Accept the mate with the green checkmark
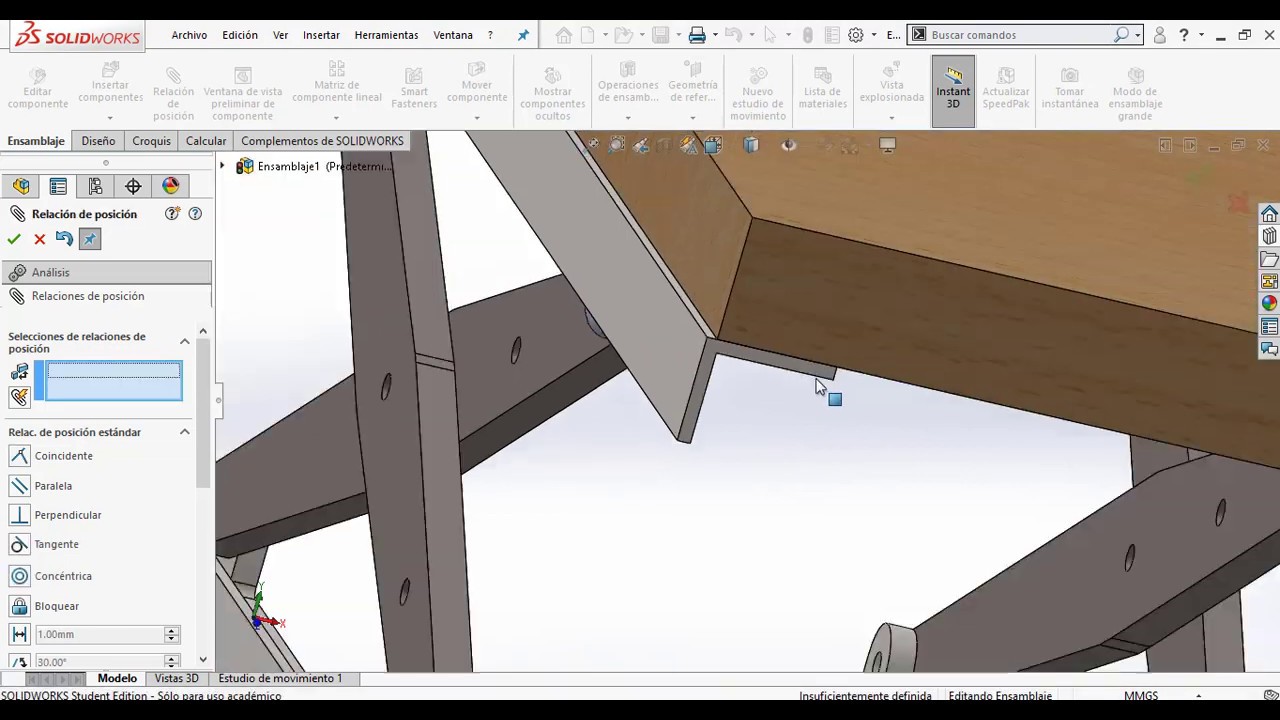 point(14,239)
